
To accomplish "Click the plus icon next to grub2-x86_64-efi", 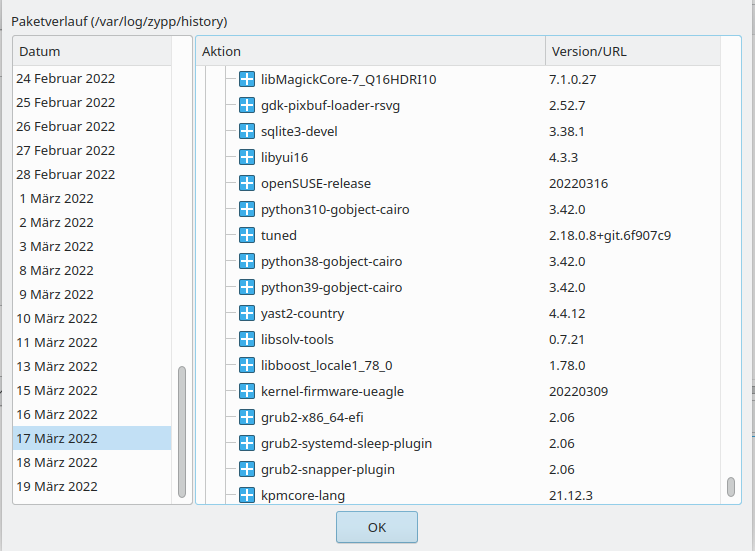I will (x=247, y=417).
